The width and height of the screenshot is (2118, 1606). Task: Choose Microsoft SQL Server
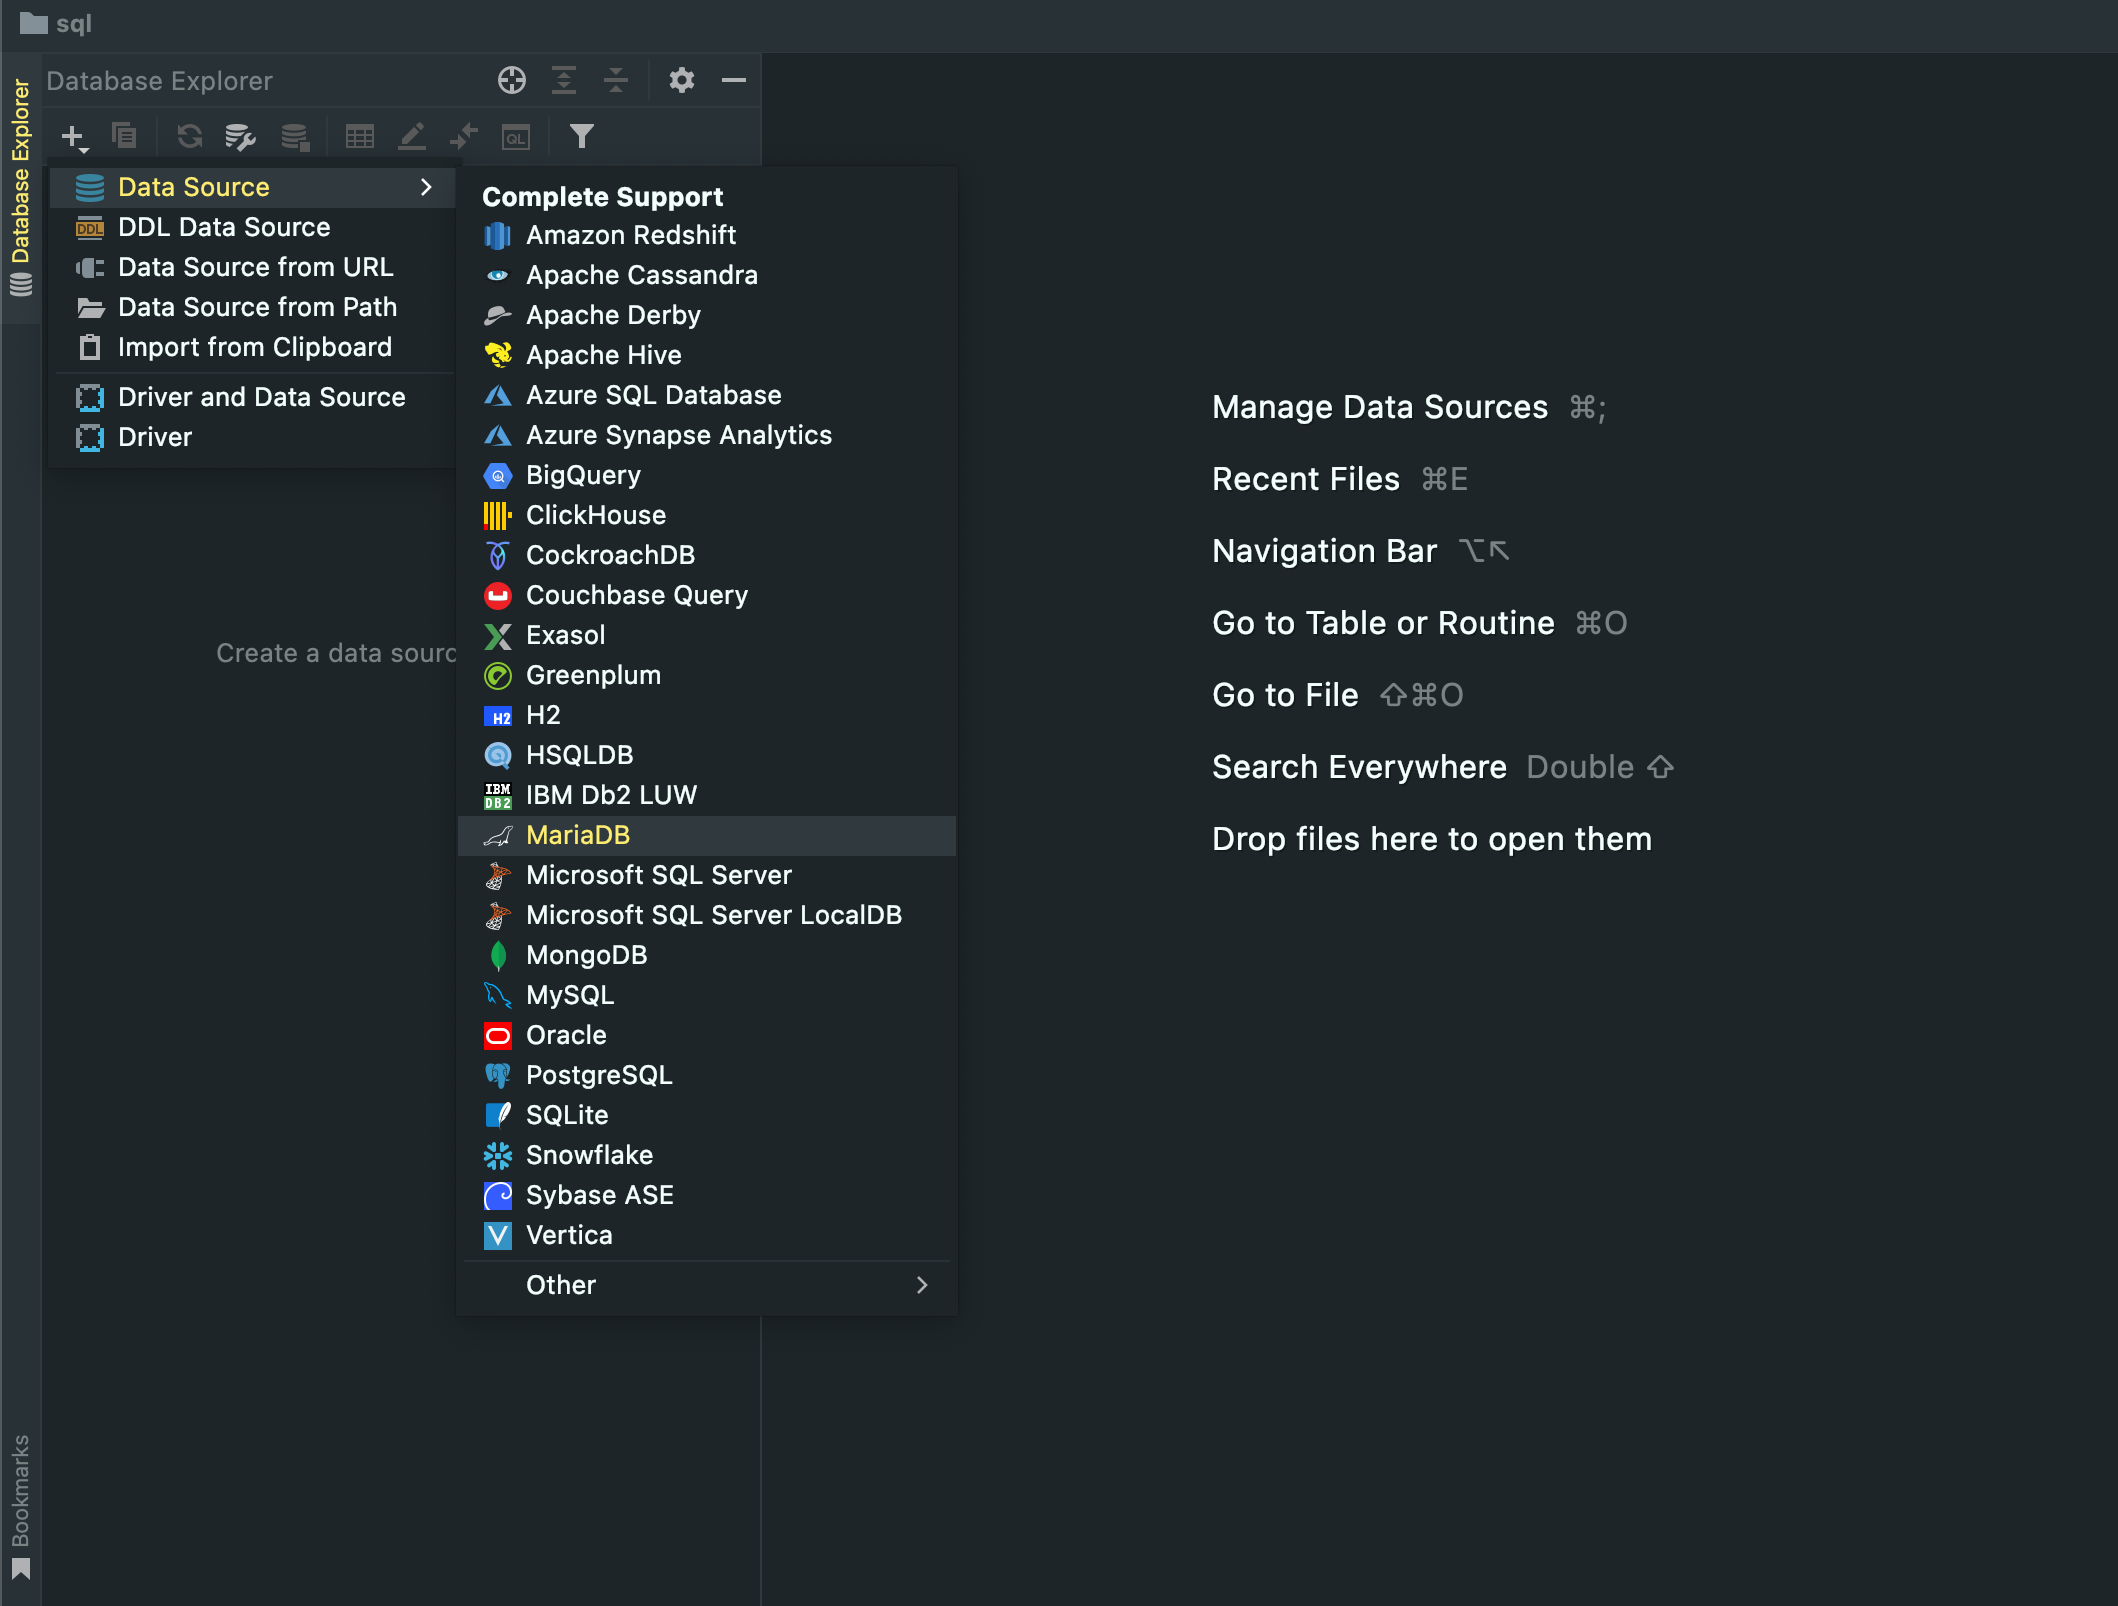coord(706,875)
